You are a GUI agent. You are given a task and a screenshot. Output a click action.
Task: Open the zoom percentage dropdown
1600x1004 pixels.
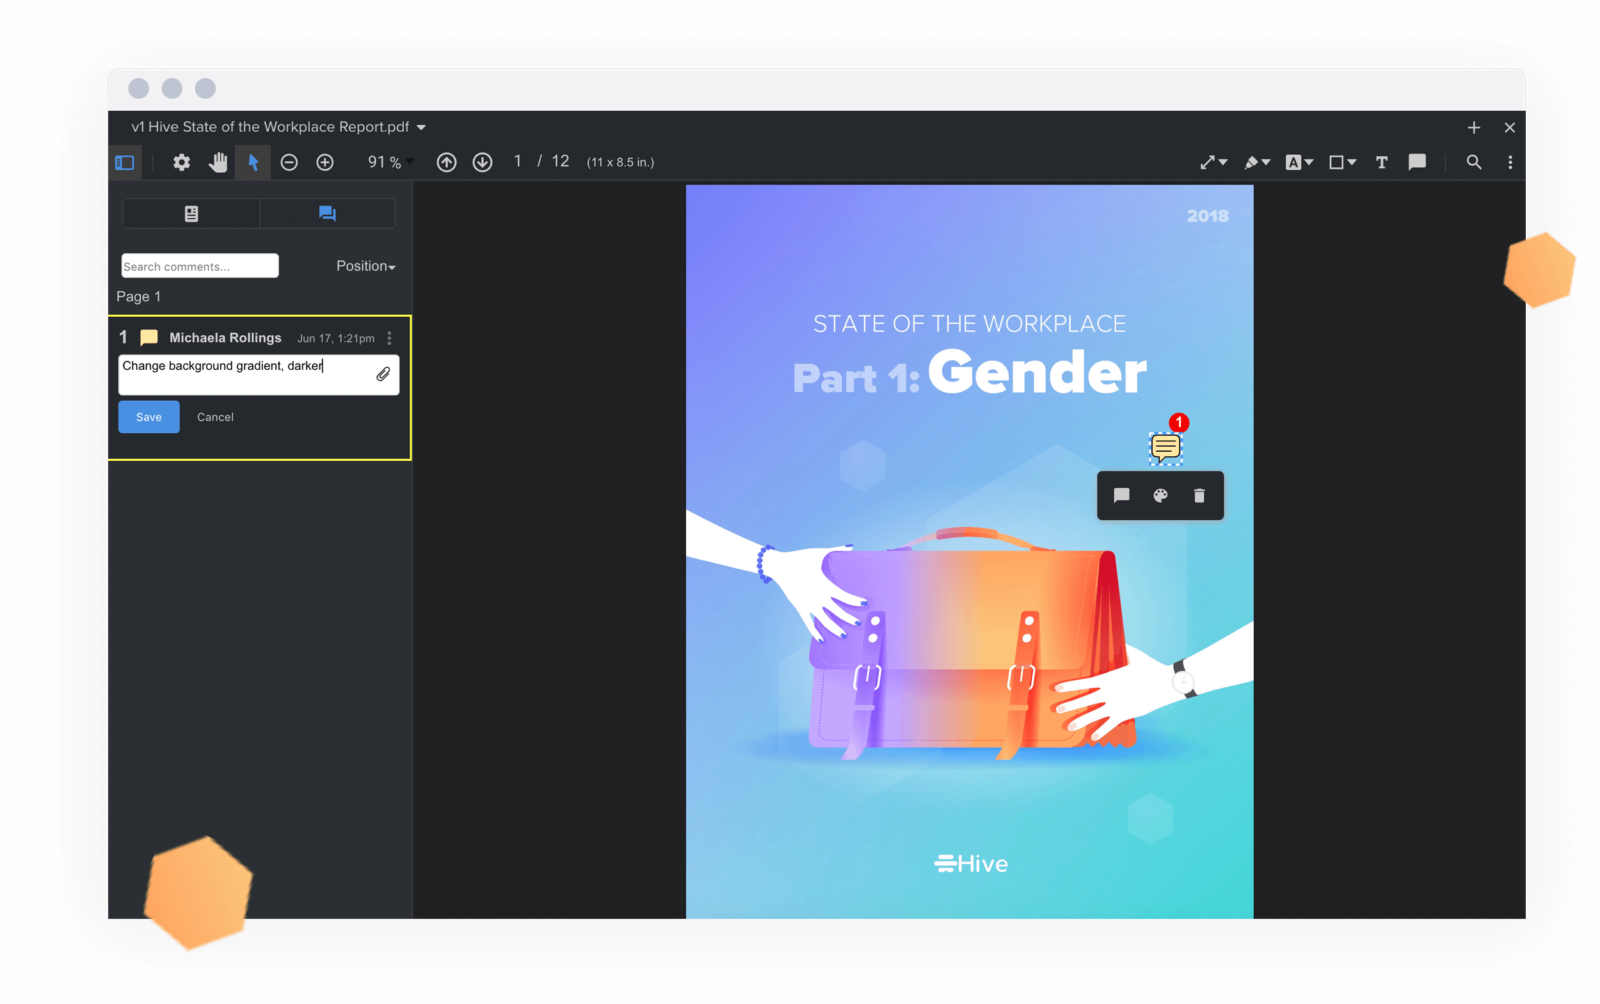coord(388,161)
